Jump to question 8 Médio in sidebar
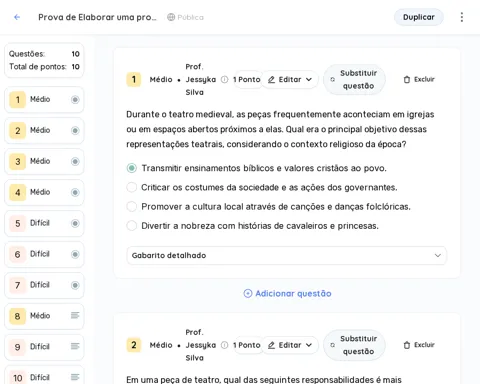Screen dimensions: 480x384 44,316
